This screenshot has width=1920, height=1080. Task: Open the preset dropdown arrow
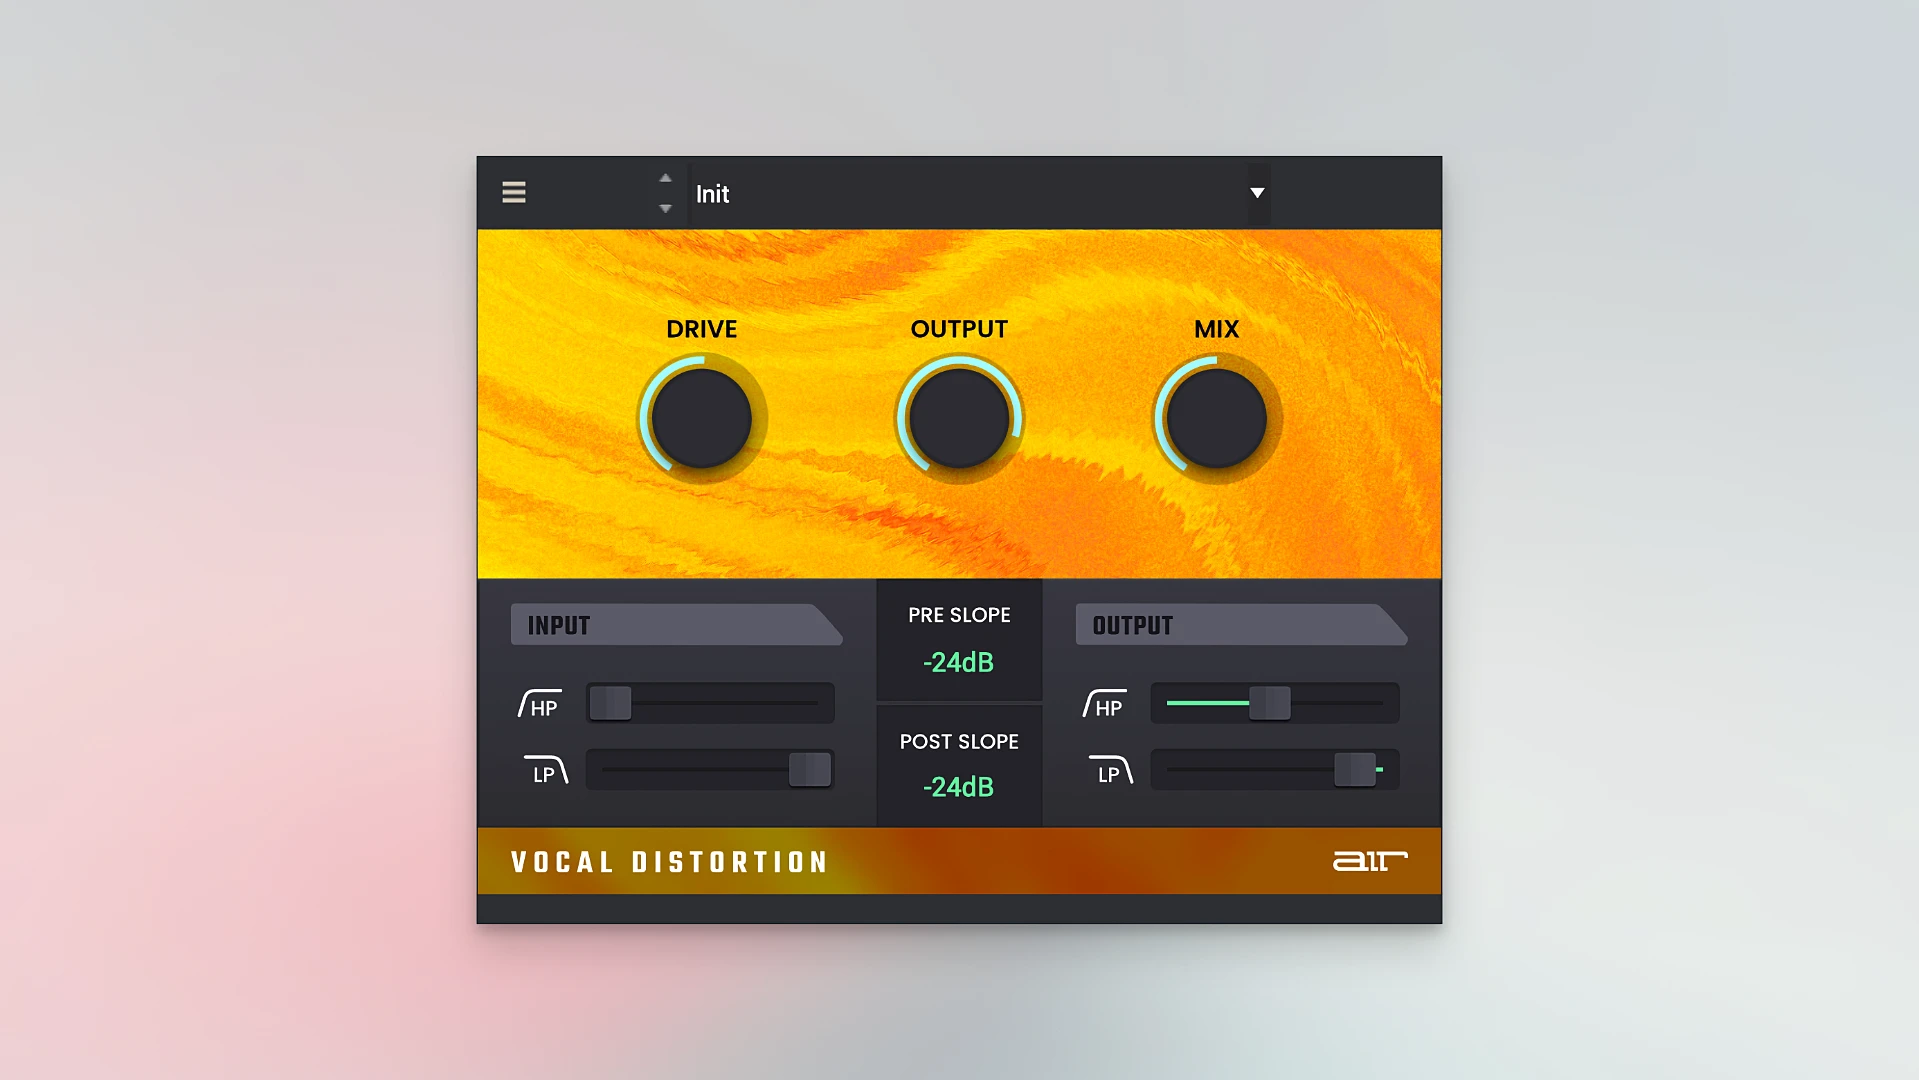[1257, 193]
